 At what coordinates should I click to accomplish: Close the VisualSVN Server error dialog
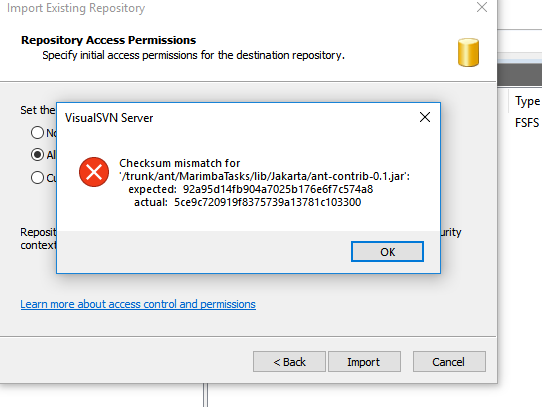(425, 117)
